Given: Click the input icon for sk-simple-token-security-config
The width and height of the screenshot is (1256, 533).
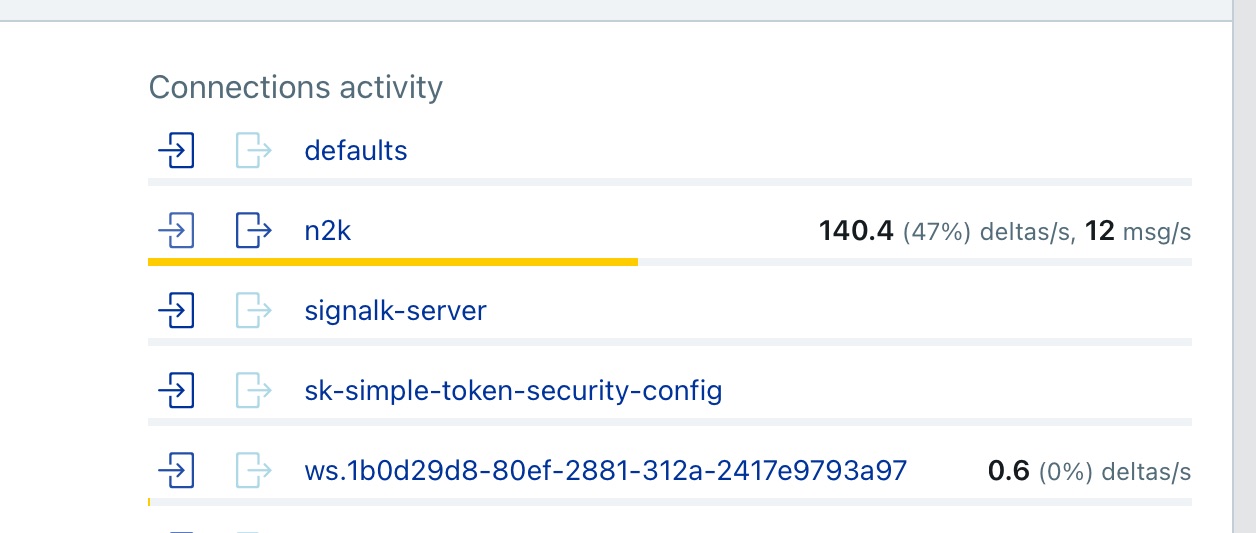Looking at the screenshot, I should [x=176, y=390].
